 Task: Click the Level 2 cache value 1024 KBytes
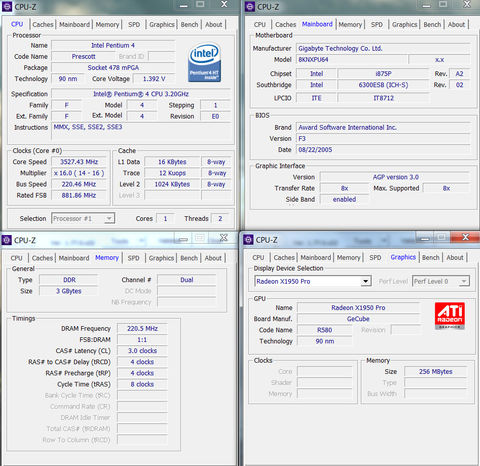pyautogui.click(x=172, y=184)
